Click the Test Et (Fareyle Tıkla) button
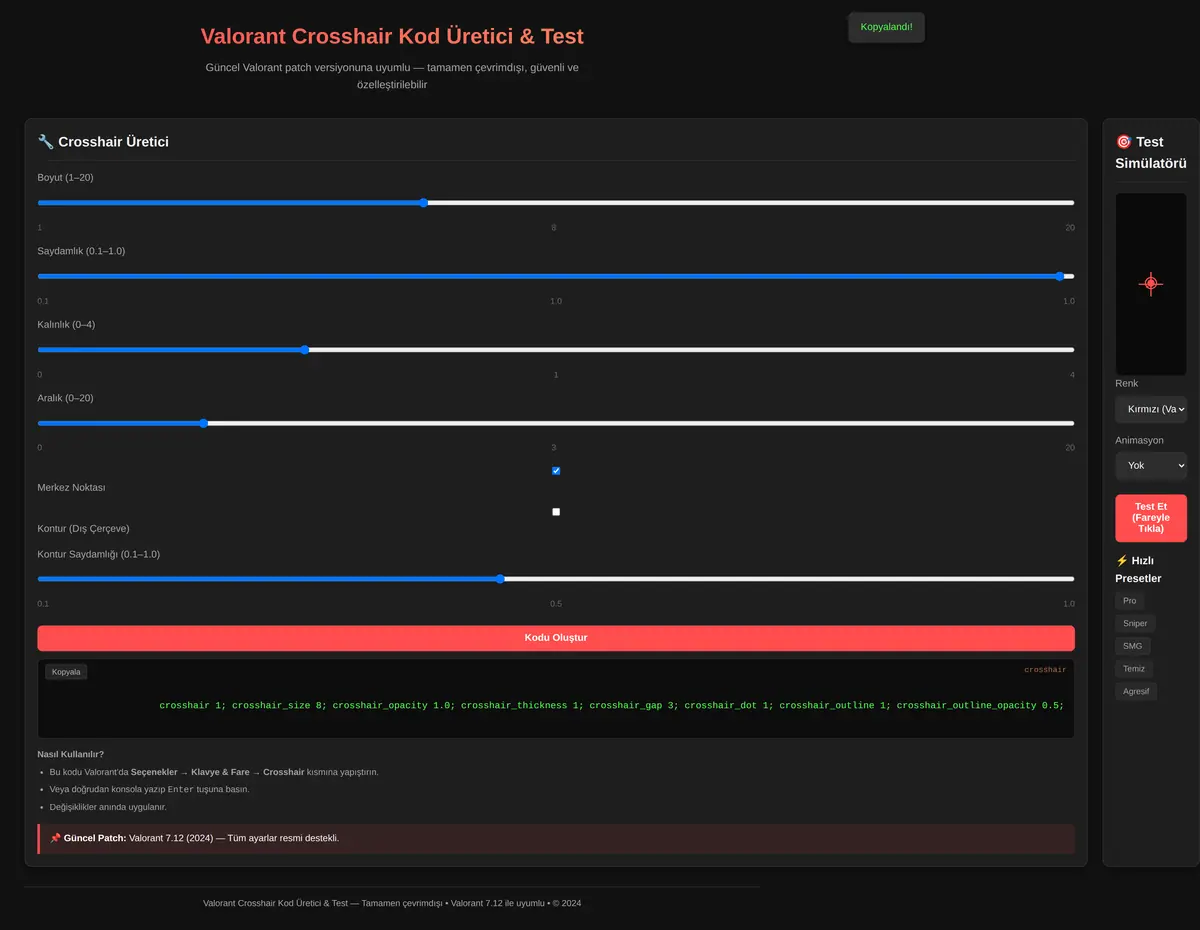1200x930 pixels. coord(1151,518)
